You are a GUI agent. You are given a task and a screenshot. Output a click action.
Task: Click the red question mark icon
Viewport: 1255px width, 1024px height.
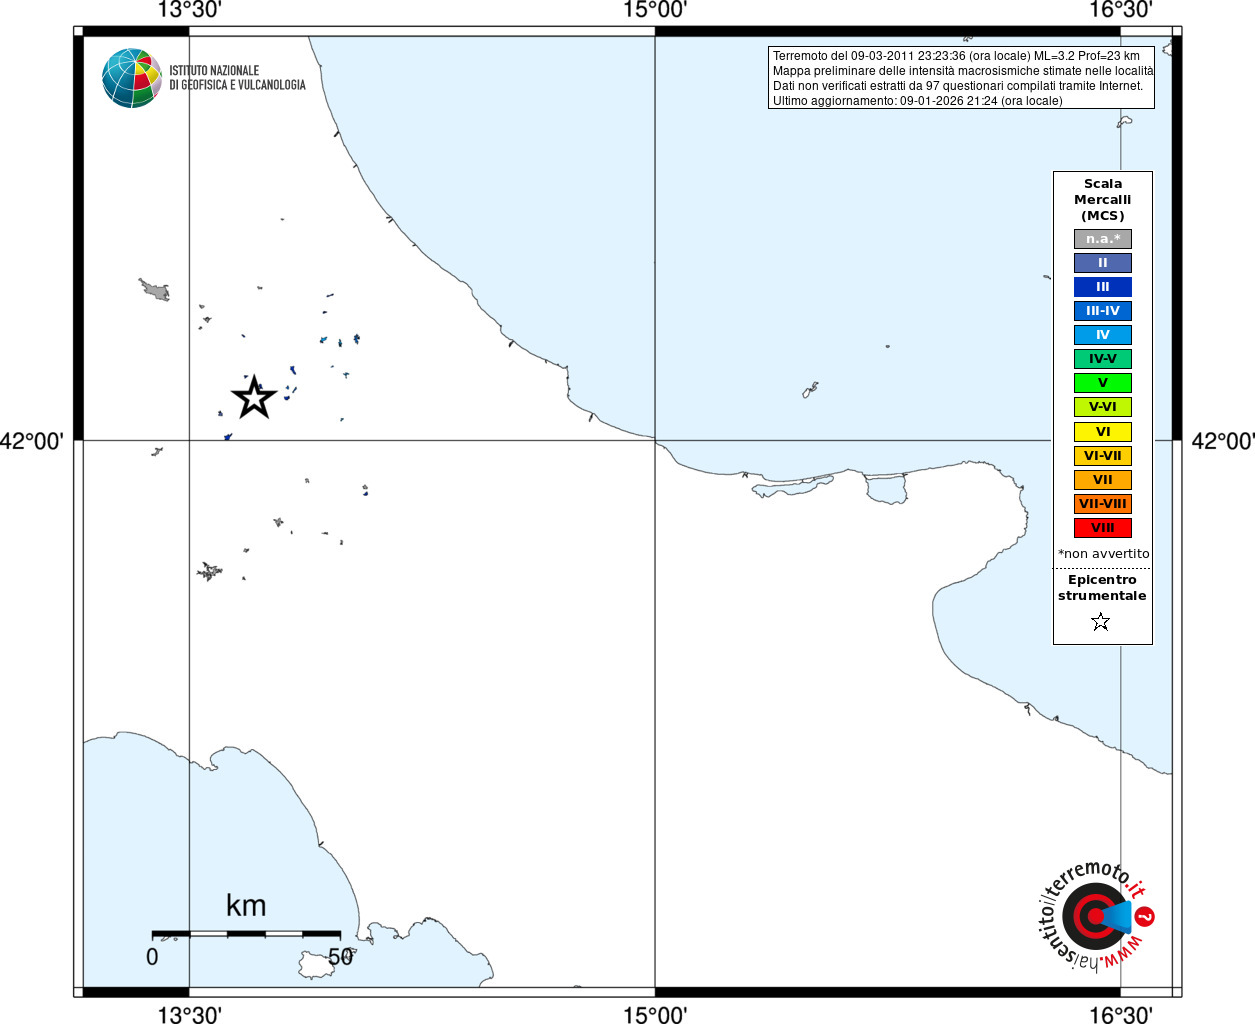pyautogui.click(x=1145, y=916)
